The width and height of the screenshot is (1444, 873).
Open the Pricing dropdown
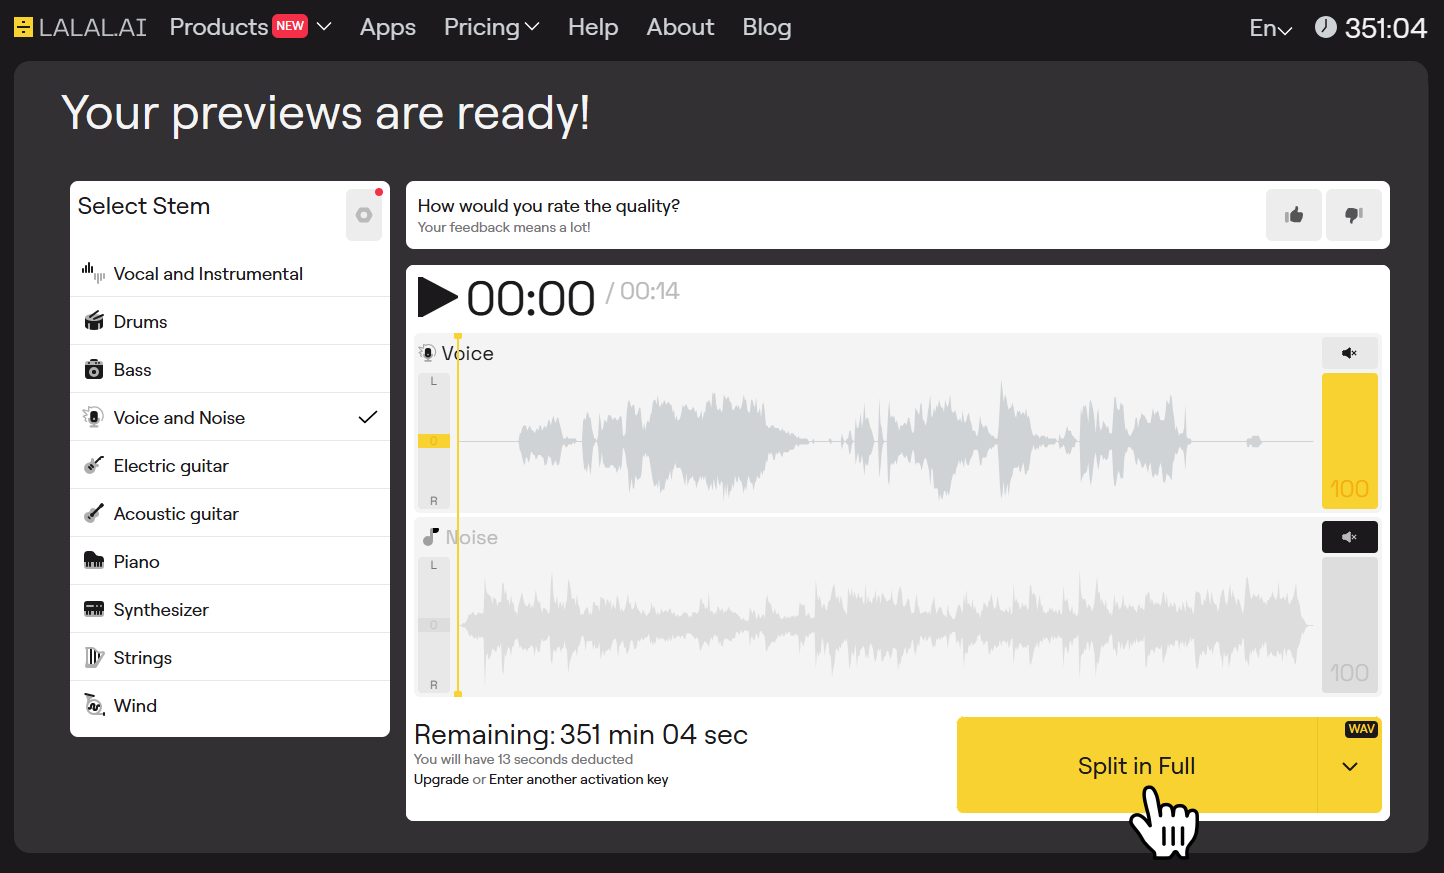[x=491, y=27]
